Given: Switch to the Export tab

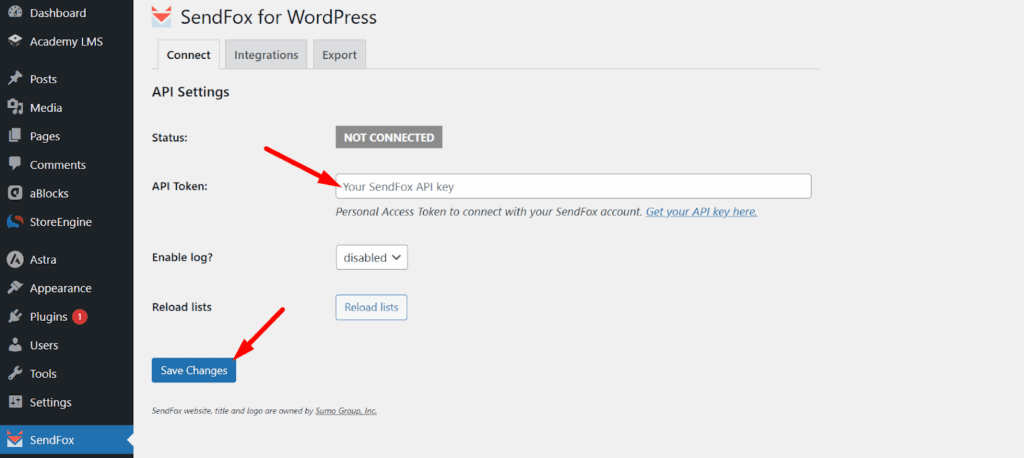Looking at the screenshot, I should 340,55.
